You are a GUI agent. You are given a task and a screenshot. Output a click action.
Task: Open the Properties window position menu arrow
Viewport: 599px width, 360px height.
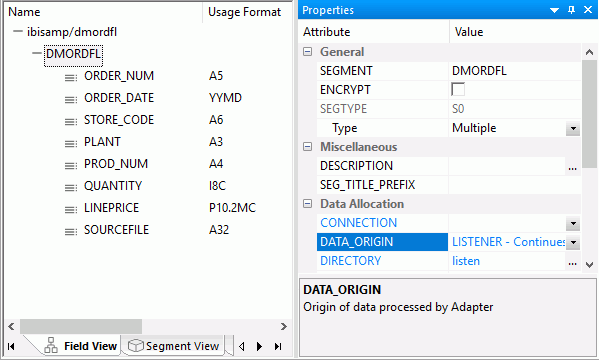coord(554,10)
